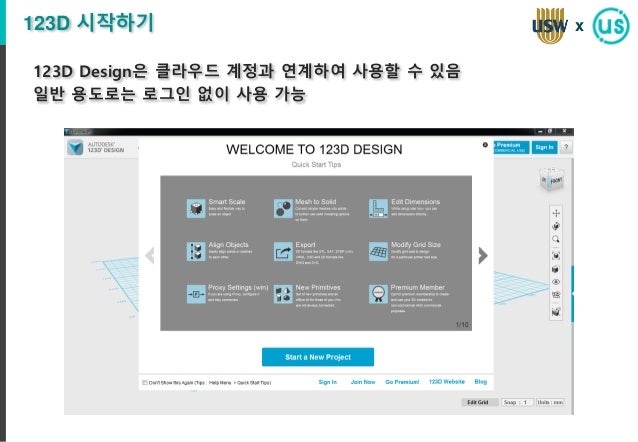
Task: Go to previous quick start tips page
Action: (x=150, y=256)
